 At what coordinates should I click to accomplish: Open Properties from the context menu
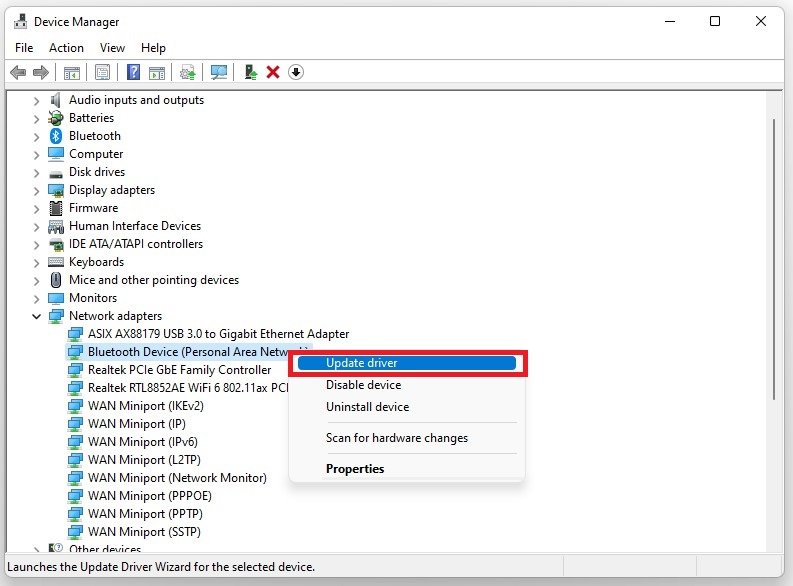point(355,469)
